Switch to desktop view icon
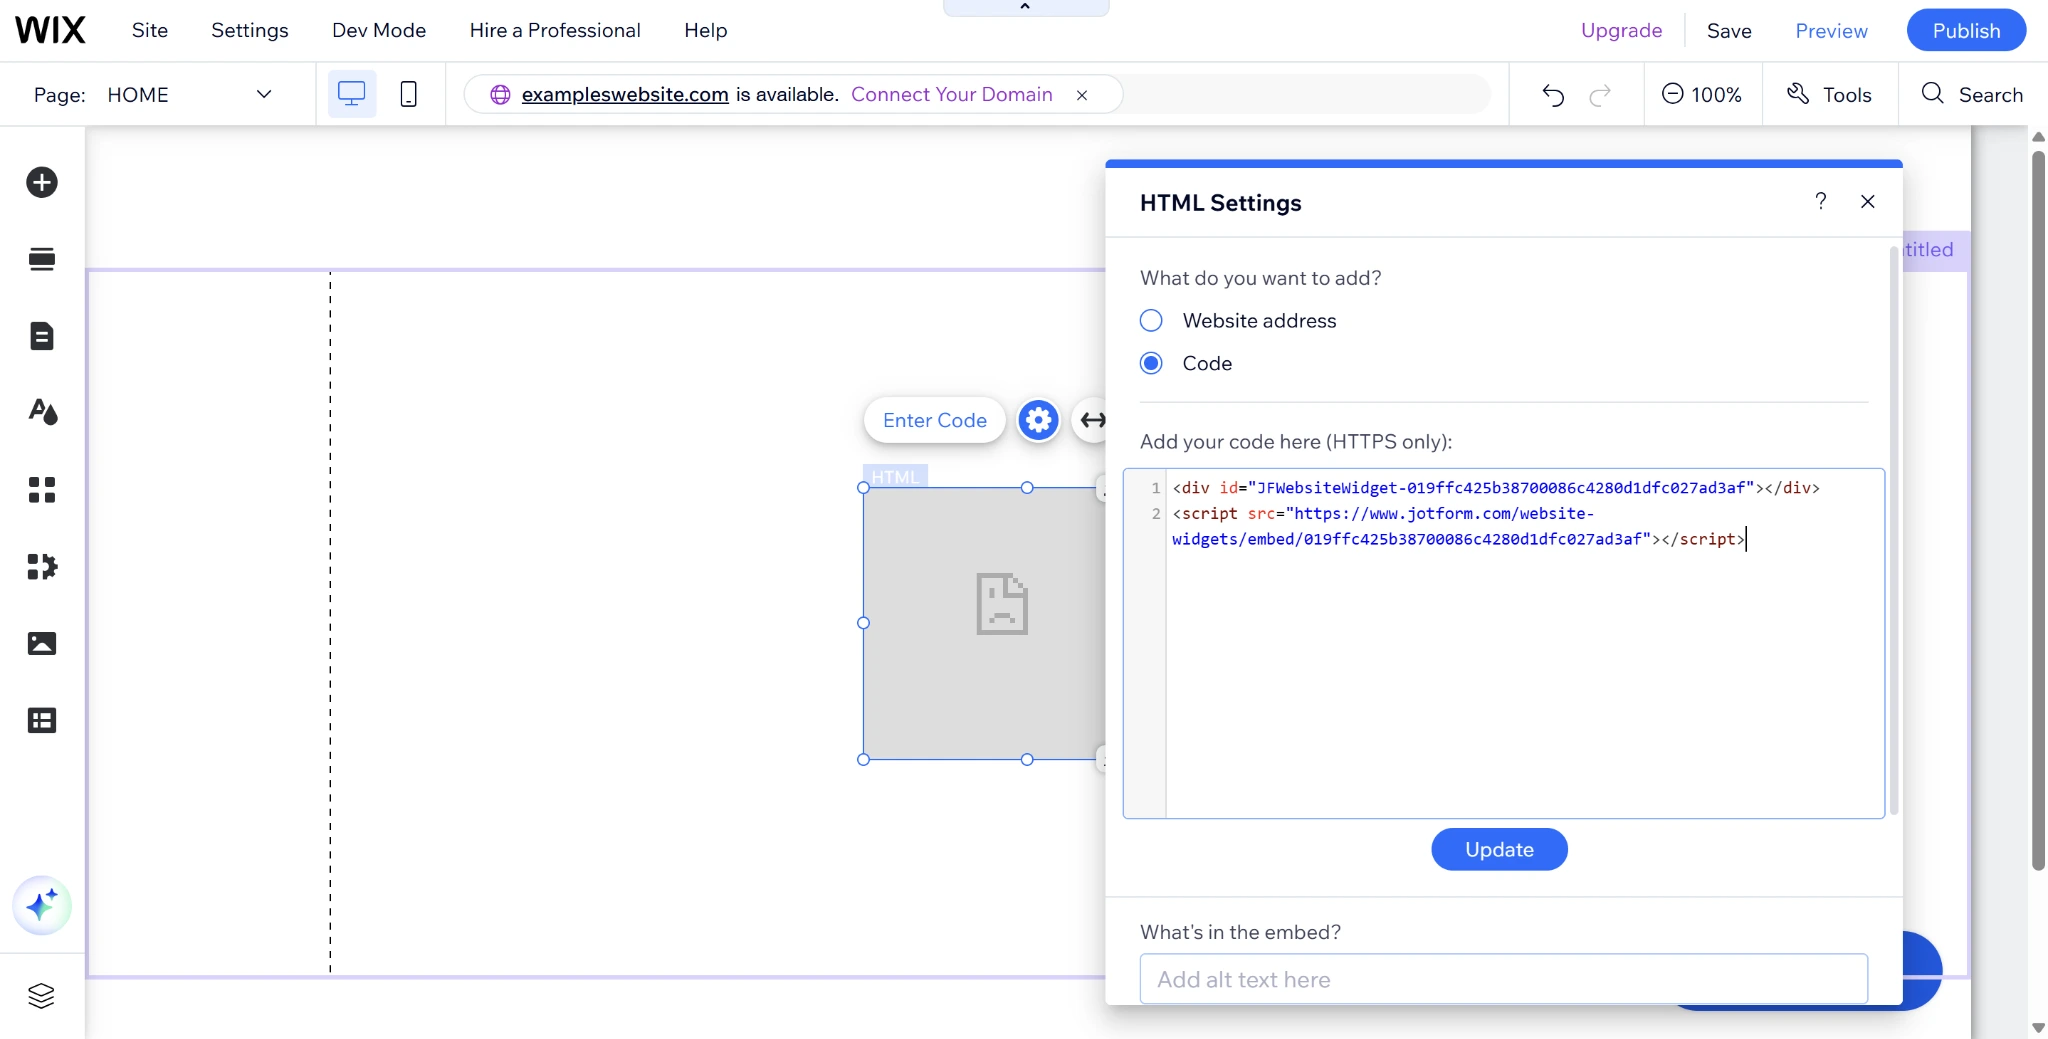Image resolution: width=2048 pixels, height=1039 pixels. [351, 94]
